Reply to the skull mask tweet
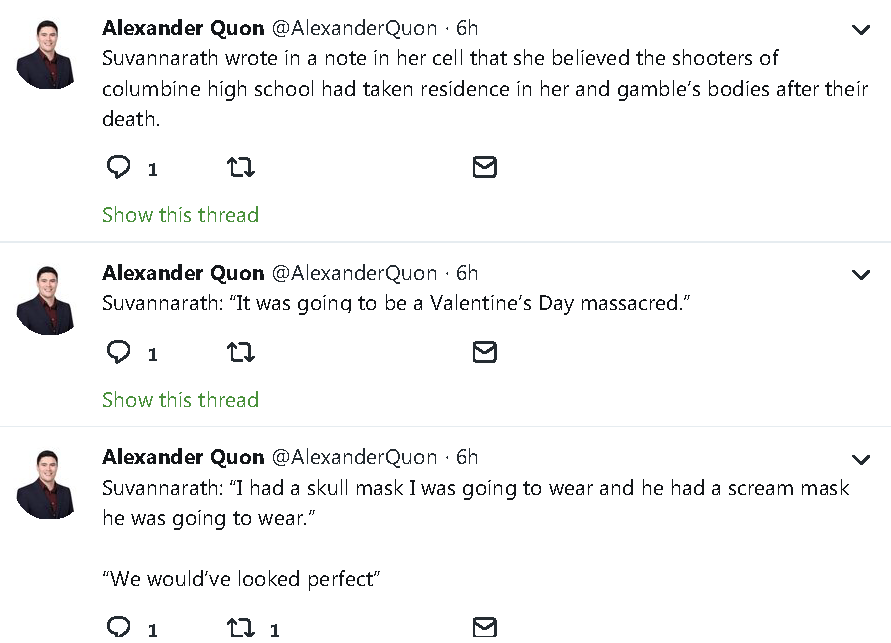891x643 pixels. pyautogui.click(x=119, y=629)
